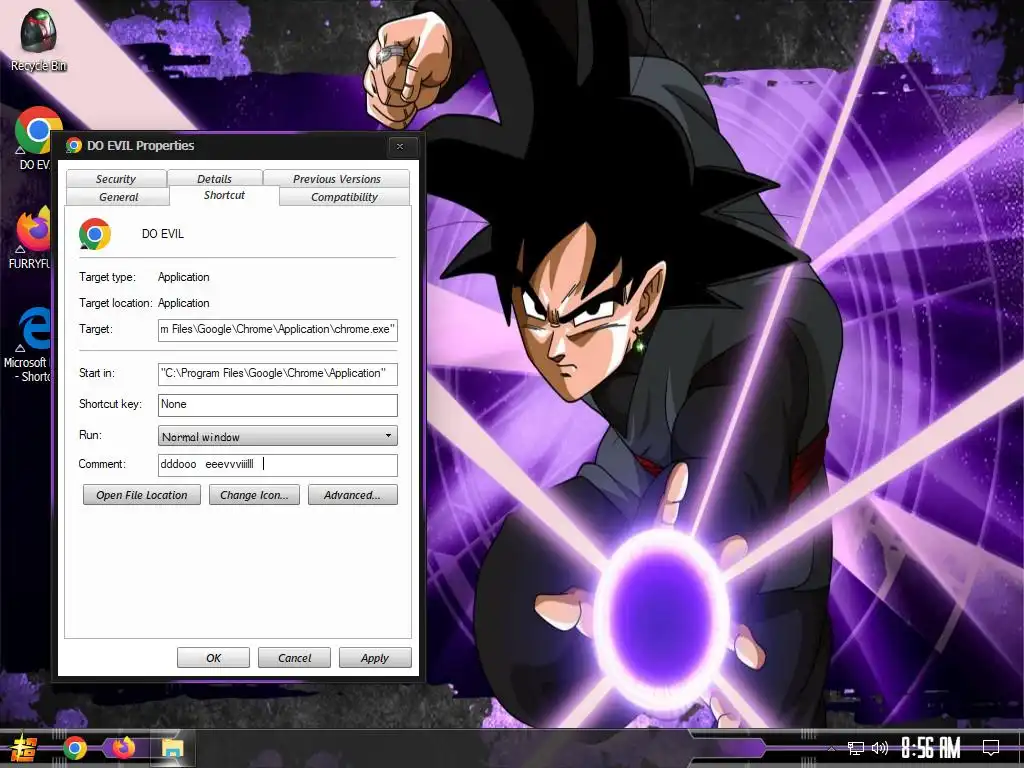The image size is (1024, 768).
Task: Switch to the Compatibility tab
Action: coord(344,197)
